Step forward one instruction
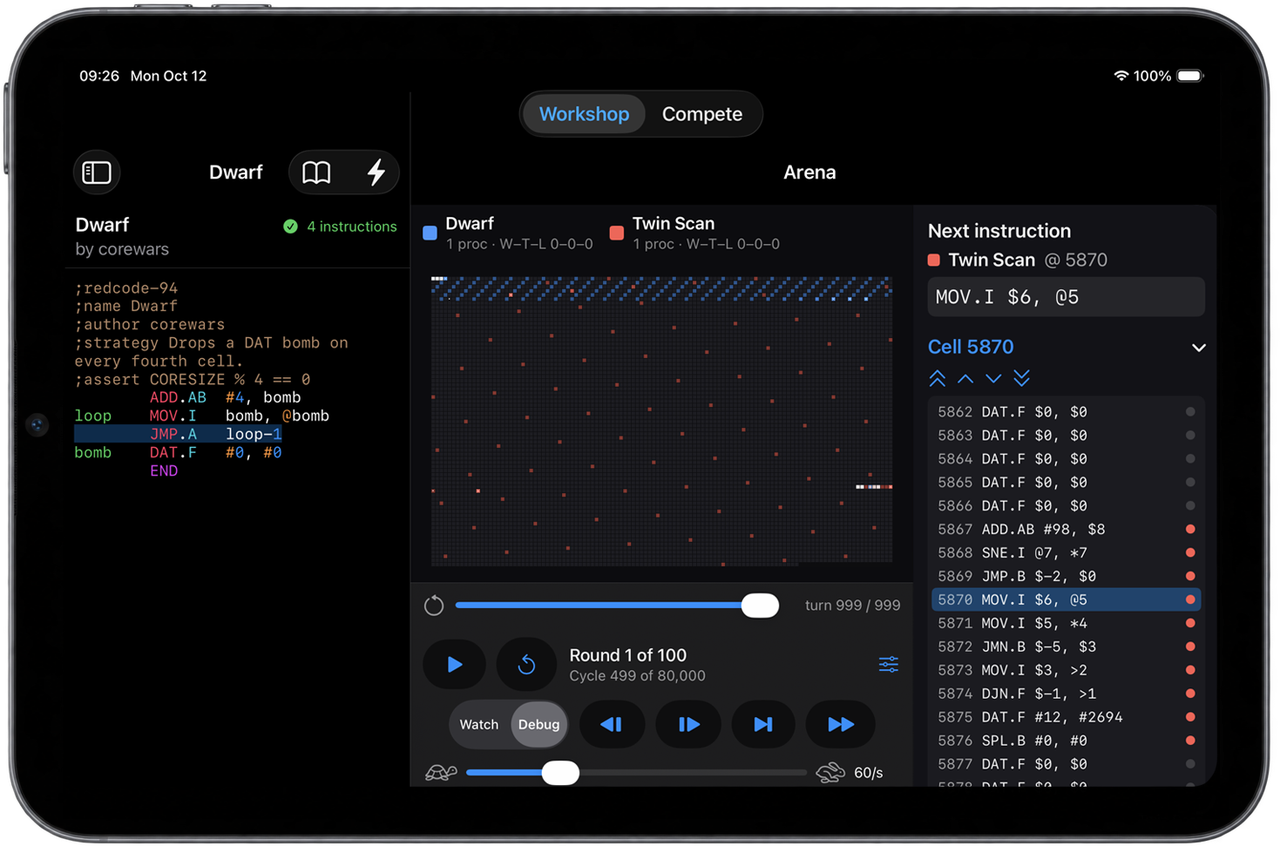Image resolution: width=1280 pixels, height=846 pixels. pos(688,725)
